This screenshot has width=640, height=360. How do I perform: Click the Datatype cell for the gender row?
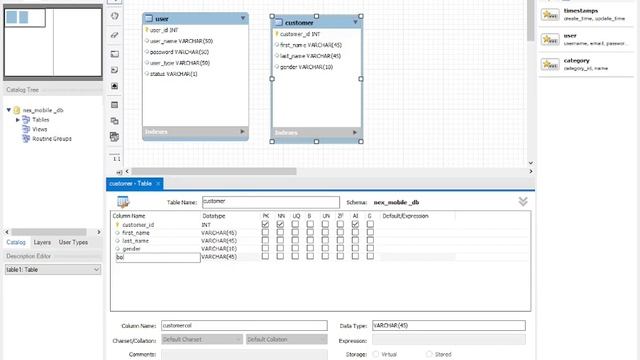229,249
